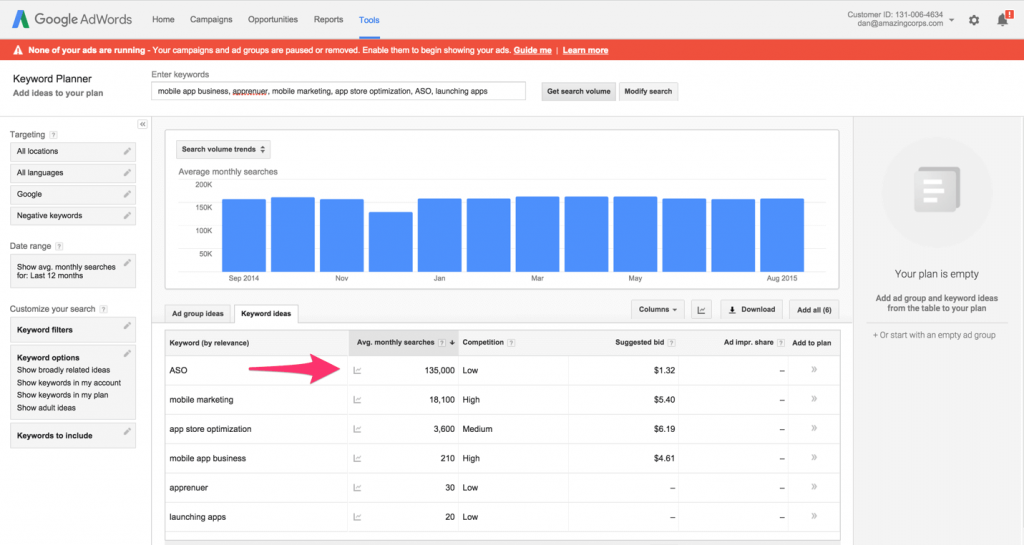Click Show keywords in my account

[x=69, y=383]
